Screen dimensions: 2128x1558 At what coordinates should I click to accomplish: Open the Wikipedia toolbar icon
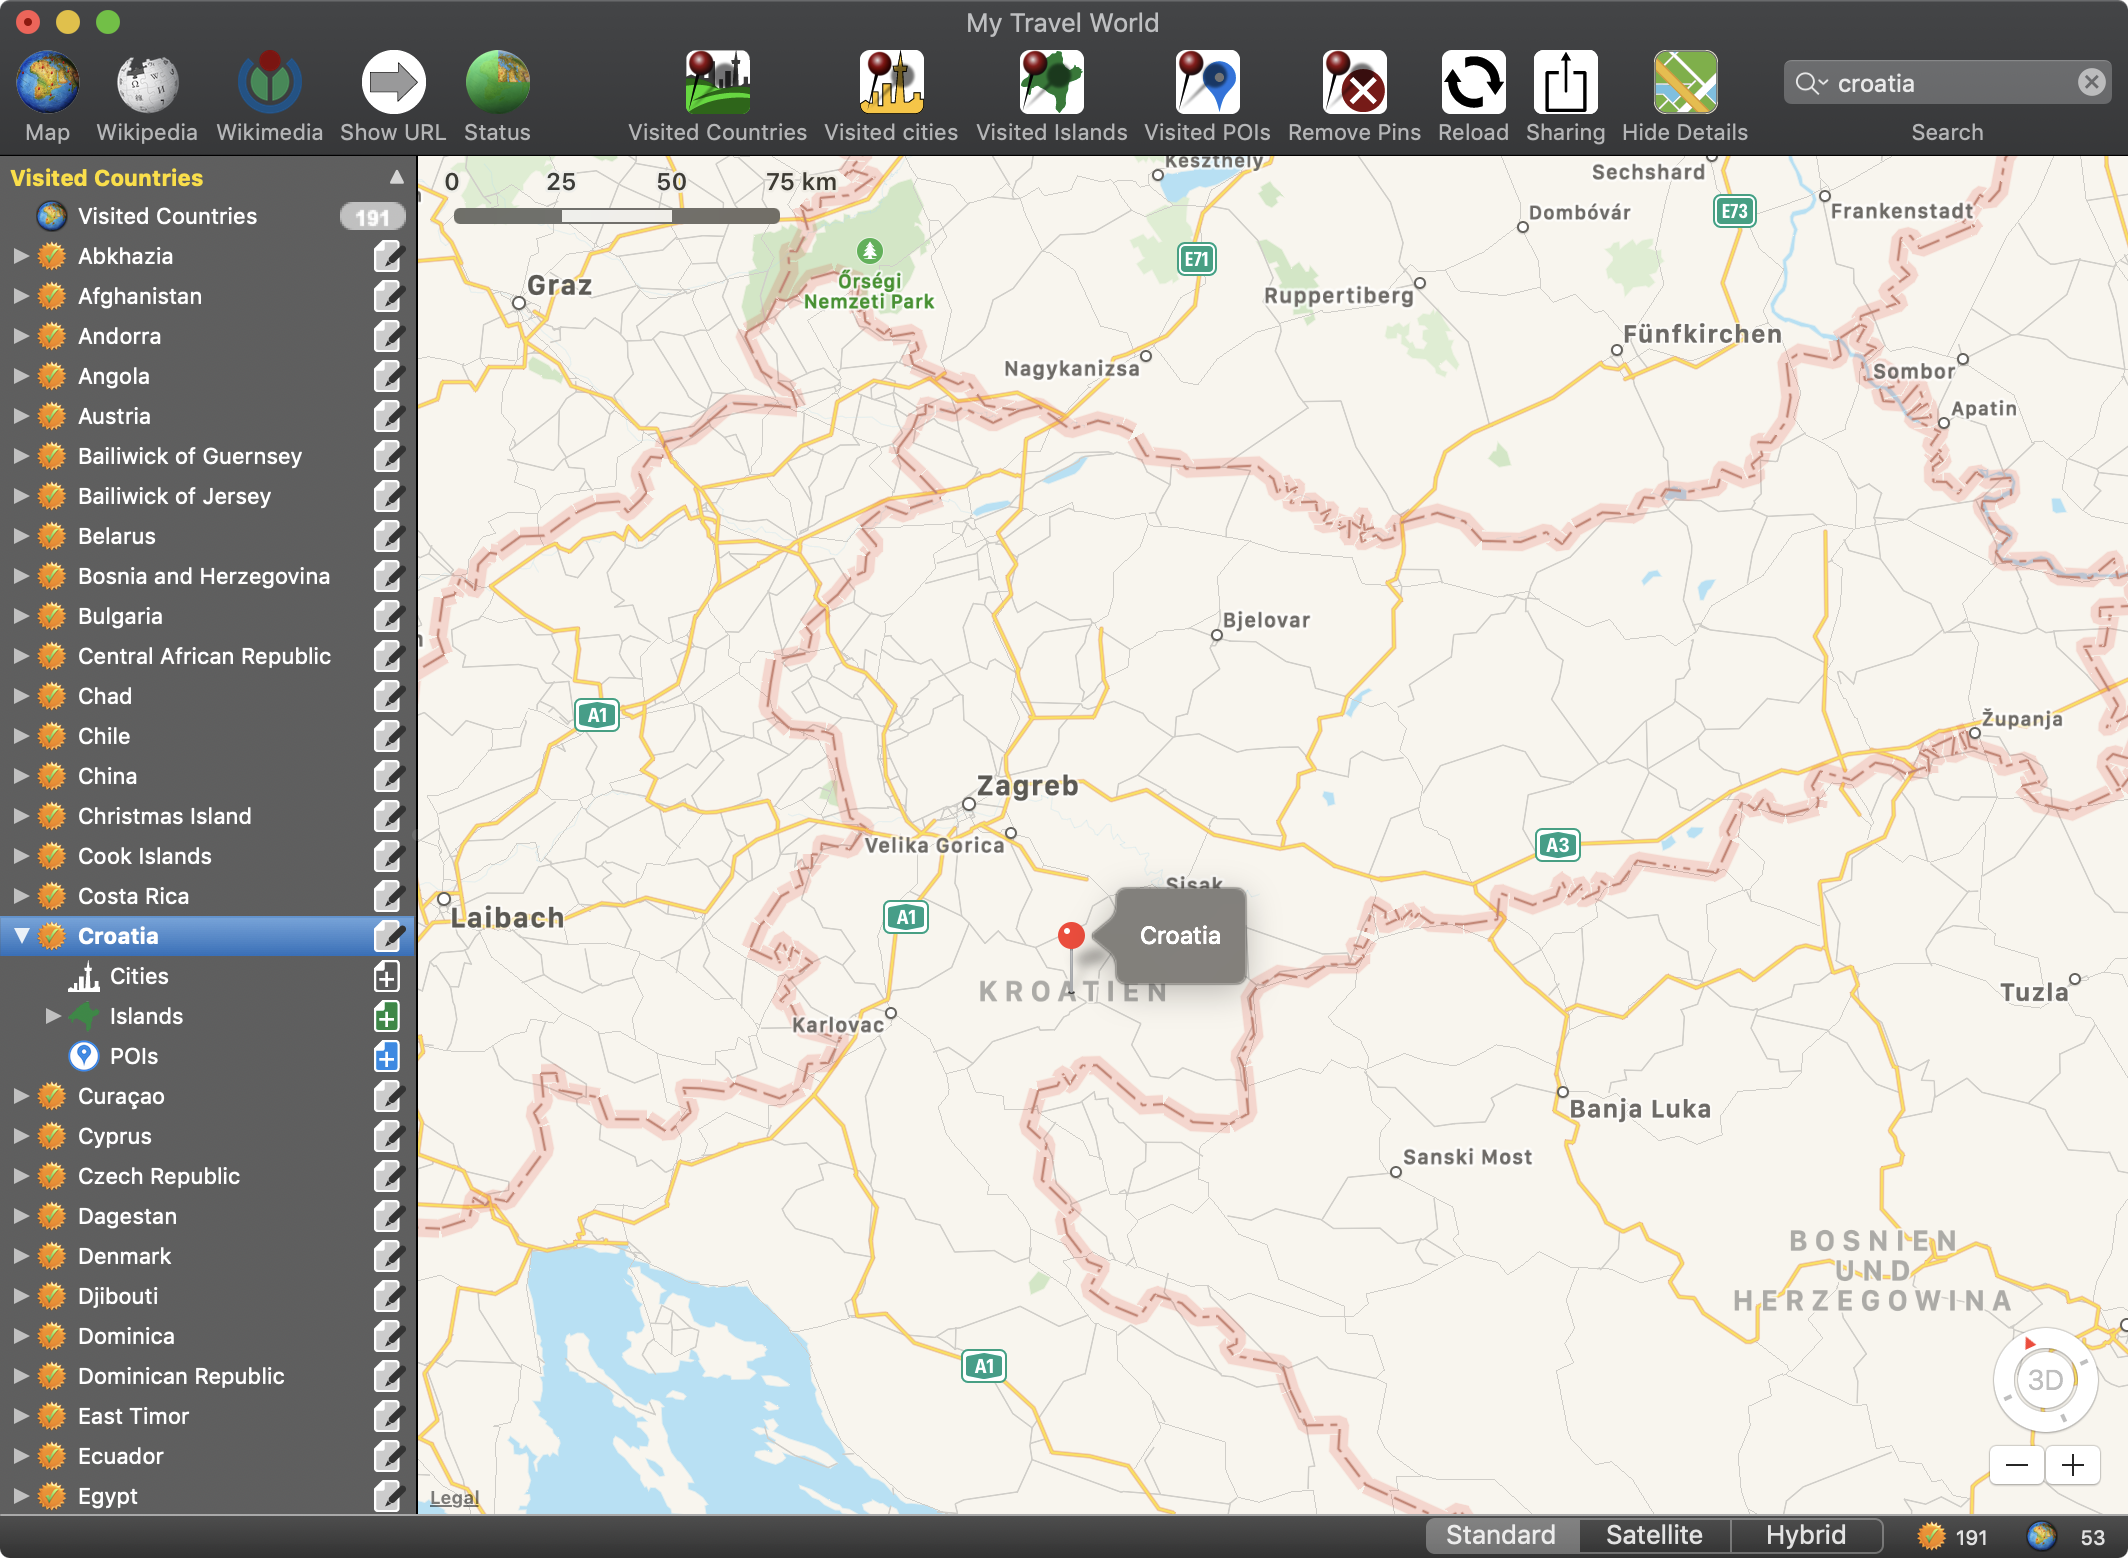pos(147,82)
